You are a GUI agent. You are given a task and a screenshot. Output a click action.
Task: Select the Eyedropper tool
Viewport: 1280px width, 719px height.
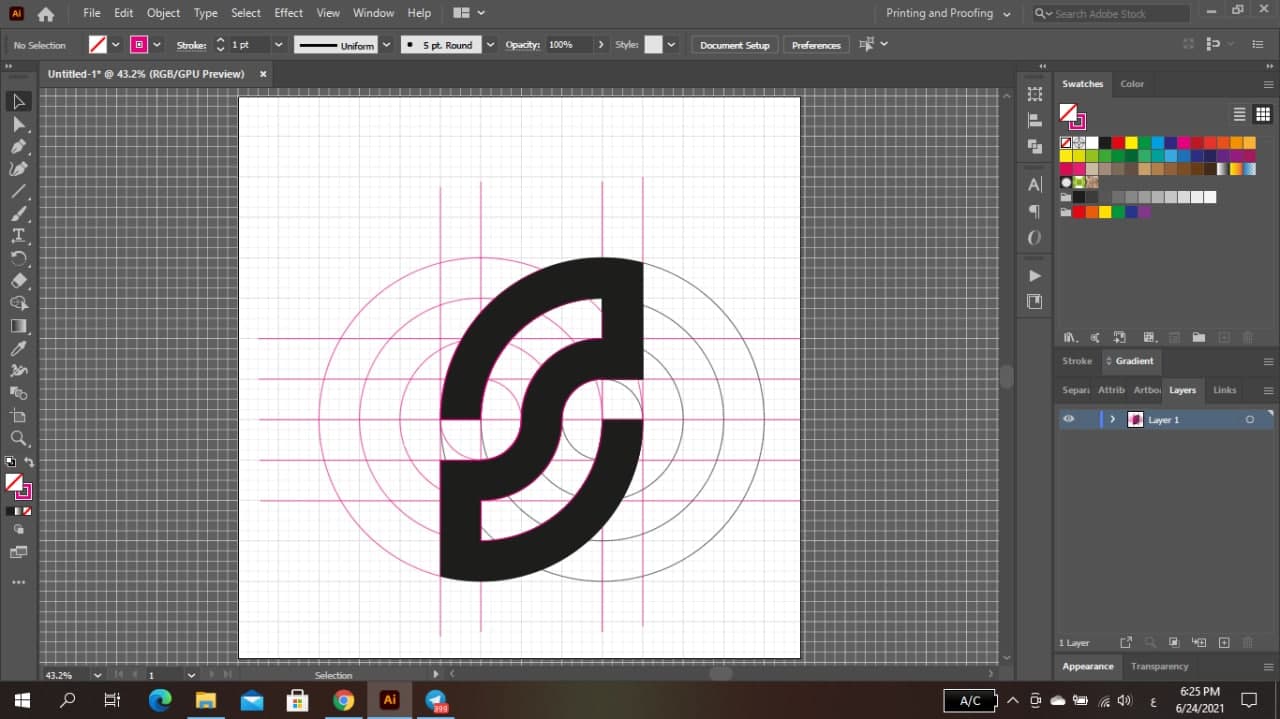click(x=18, y=348)
